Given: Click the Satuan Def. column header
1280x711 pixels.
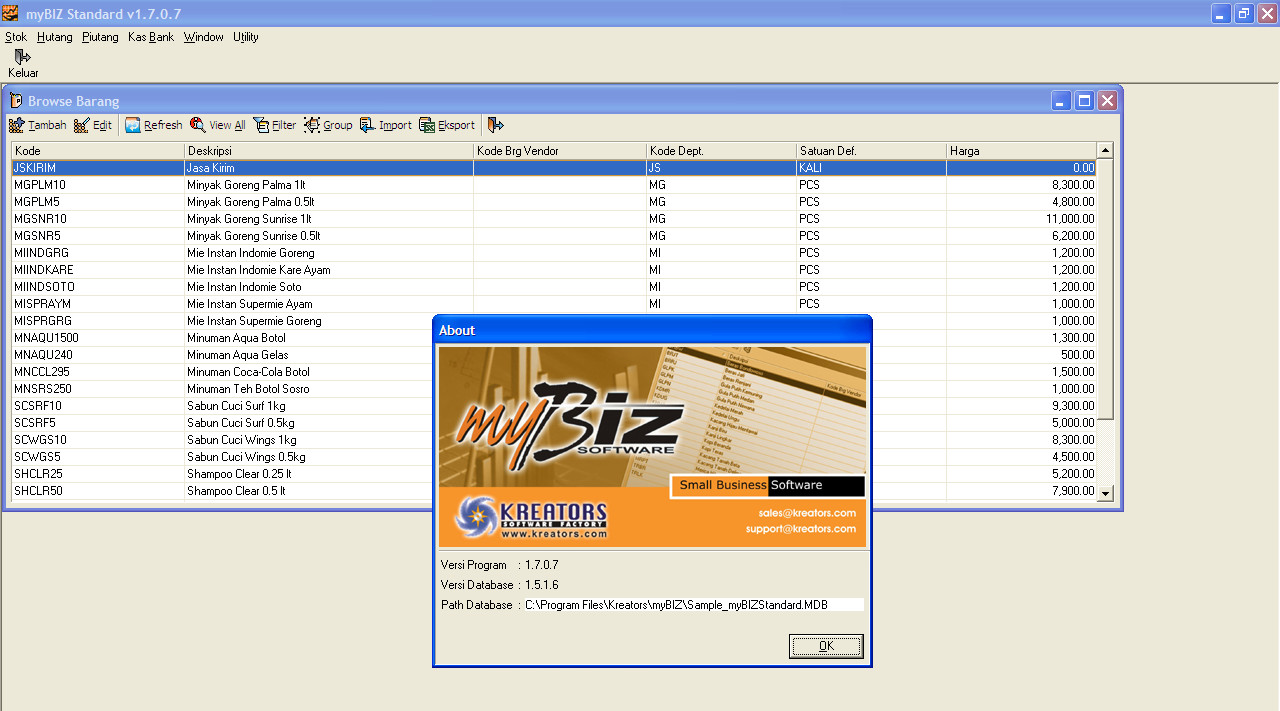Looking at the screenshot, I should point(871,151).
